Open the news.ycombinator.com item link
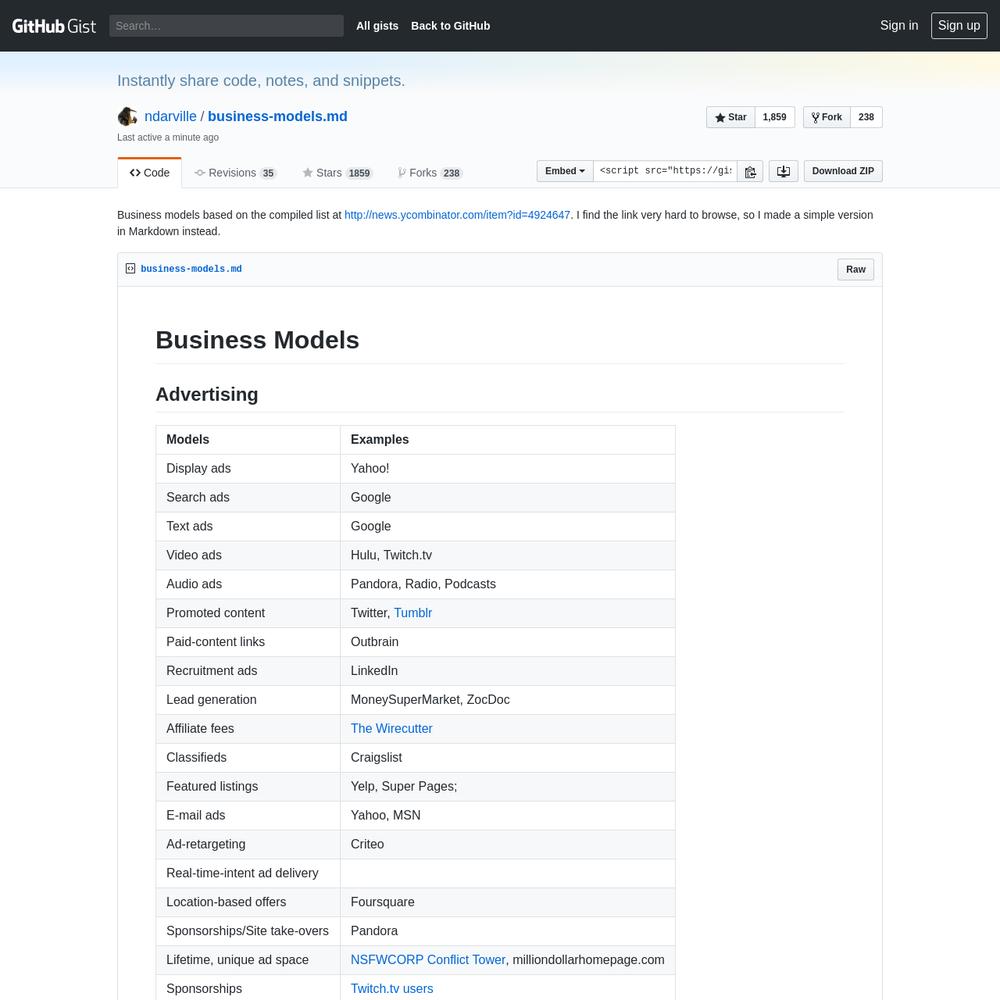 pyautogui.click(x=457, y=215)
